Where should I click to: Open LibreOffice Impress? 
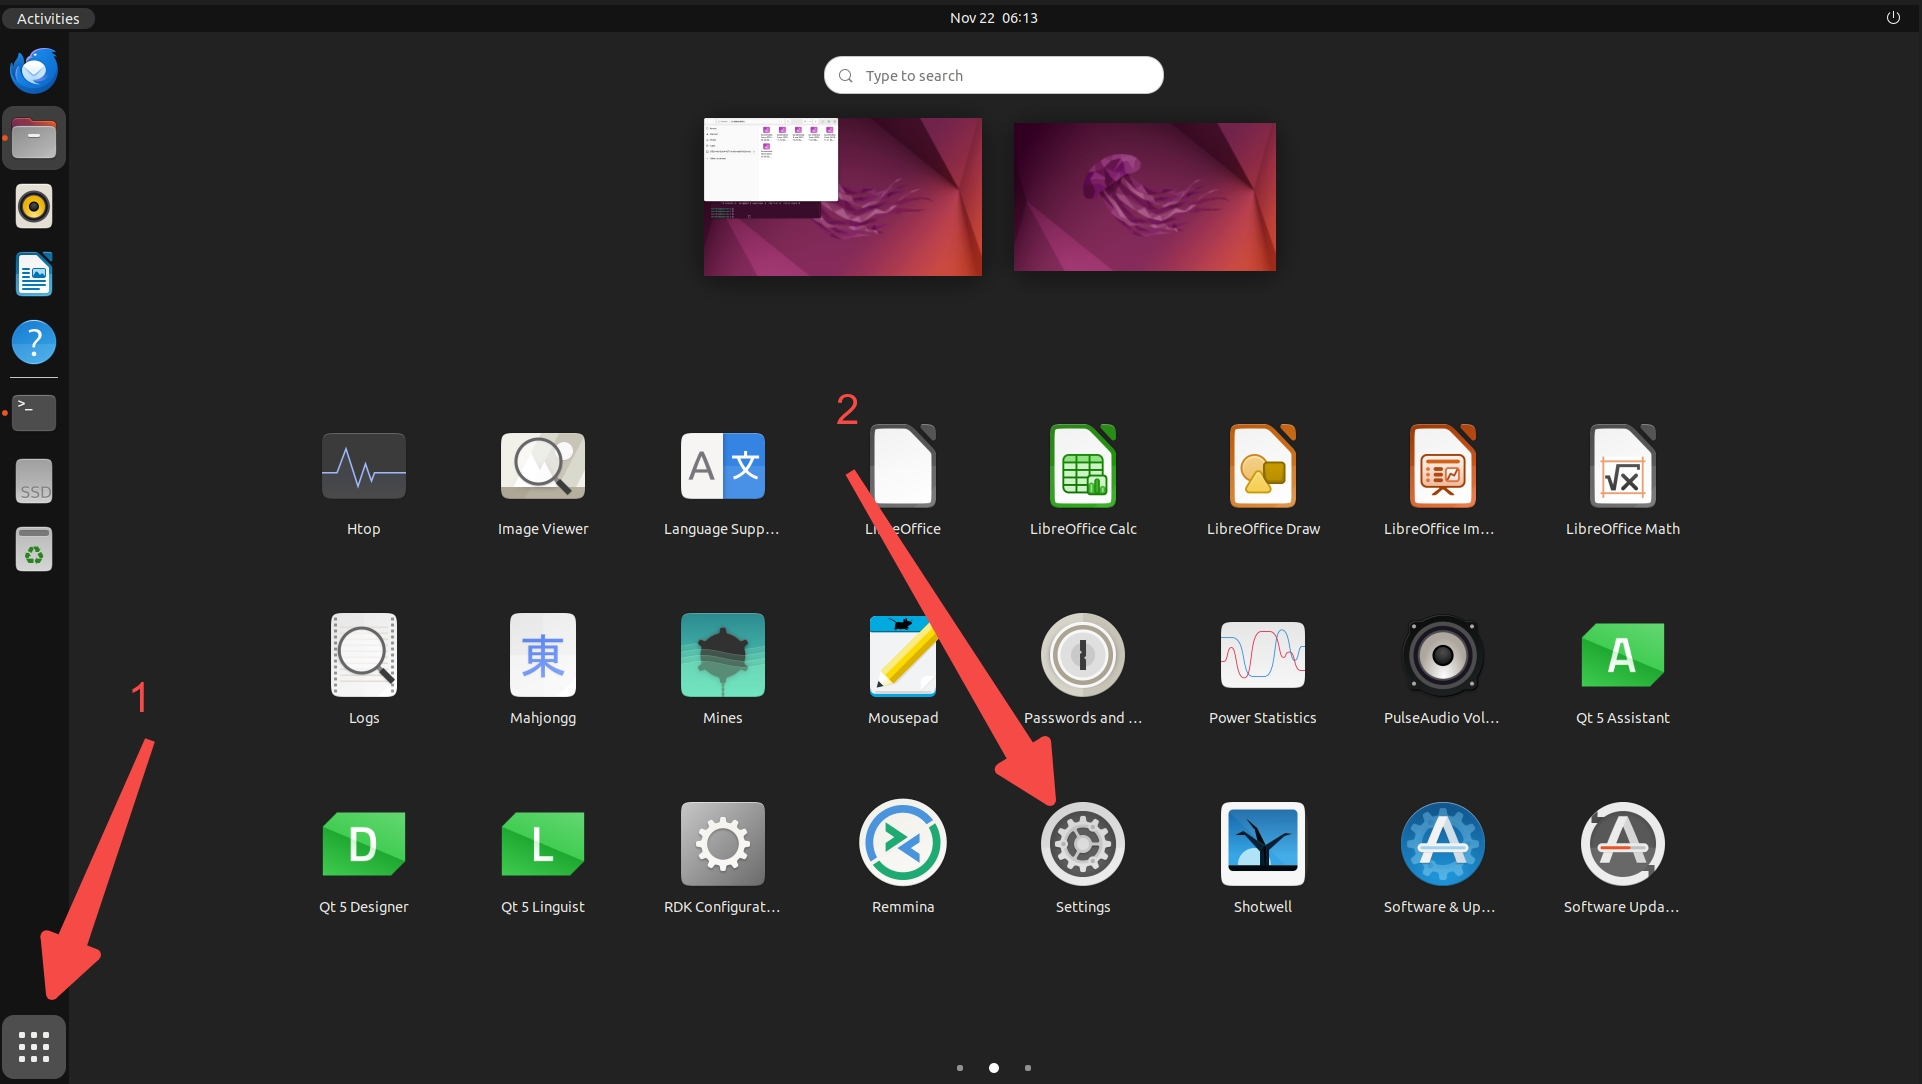coord(1442,466)
